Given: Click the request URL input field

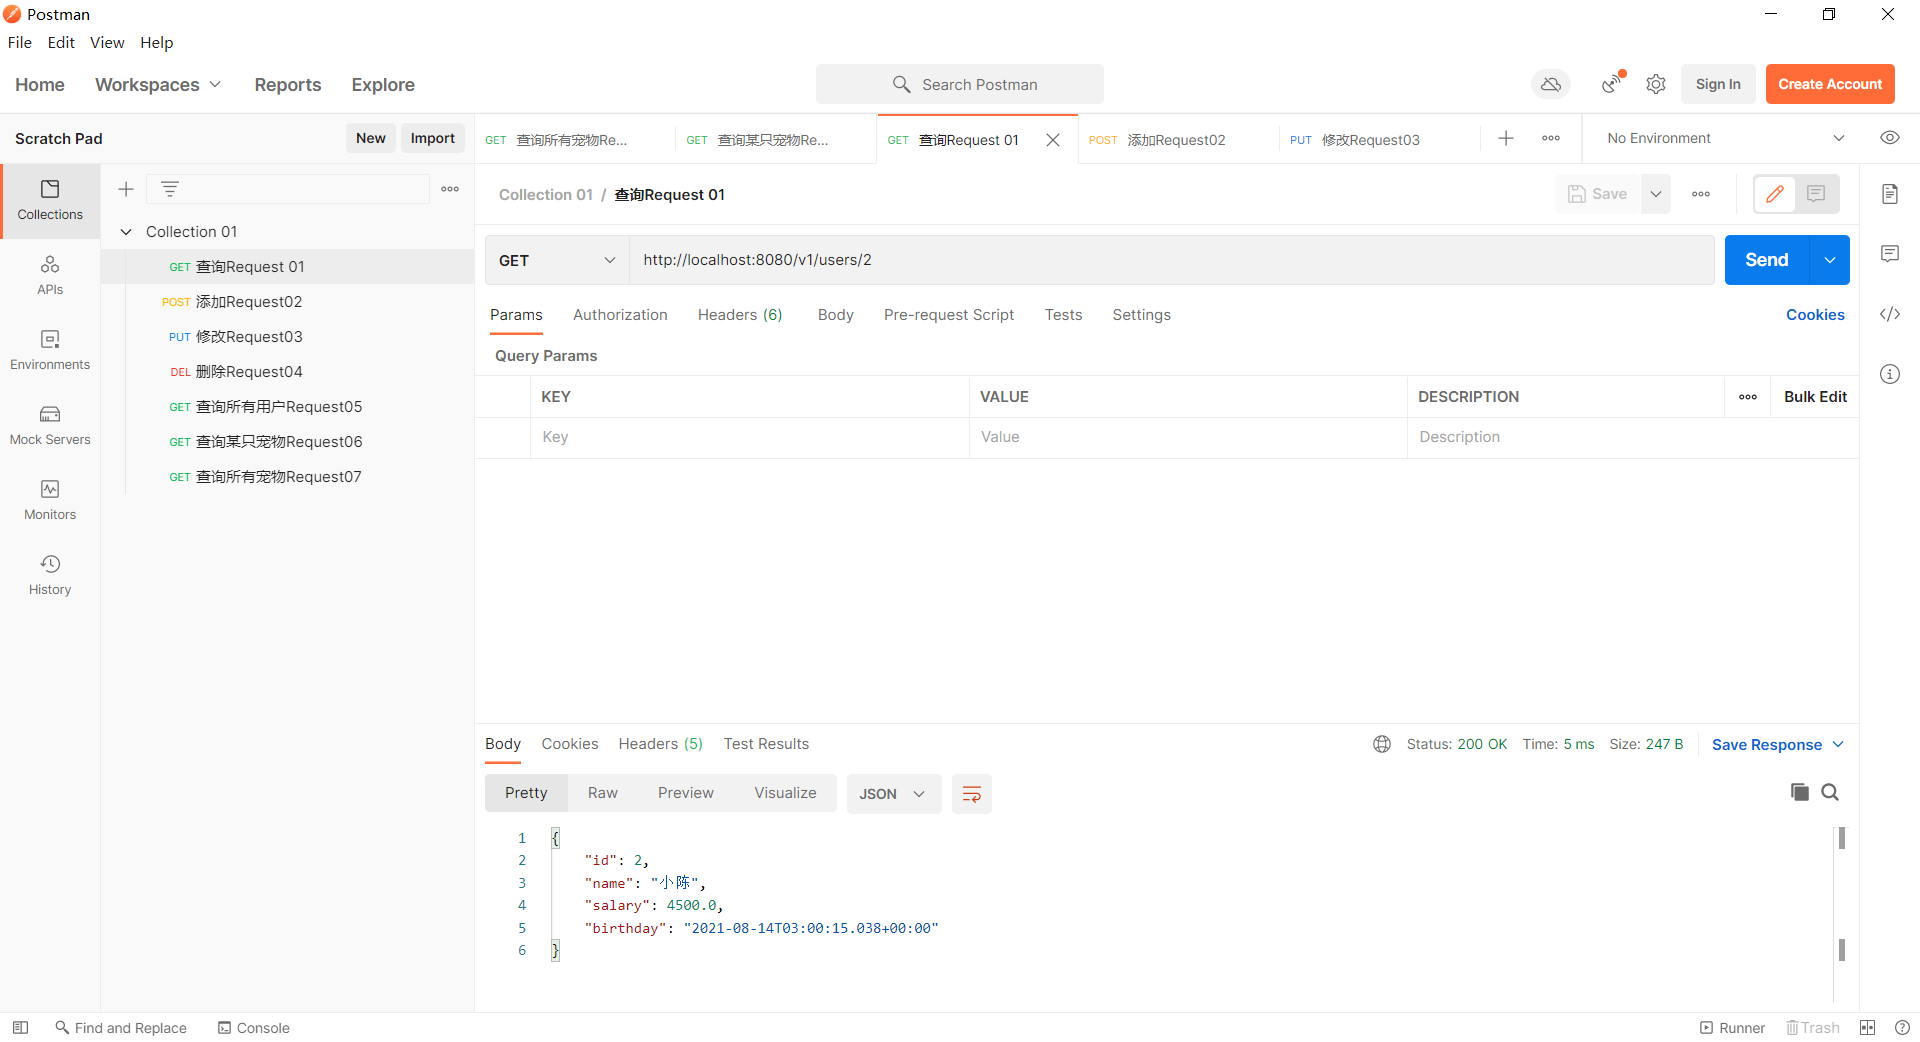Looking at the screenshot, I should point(1171,260).
